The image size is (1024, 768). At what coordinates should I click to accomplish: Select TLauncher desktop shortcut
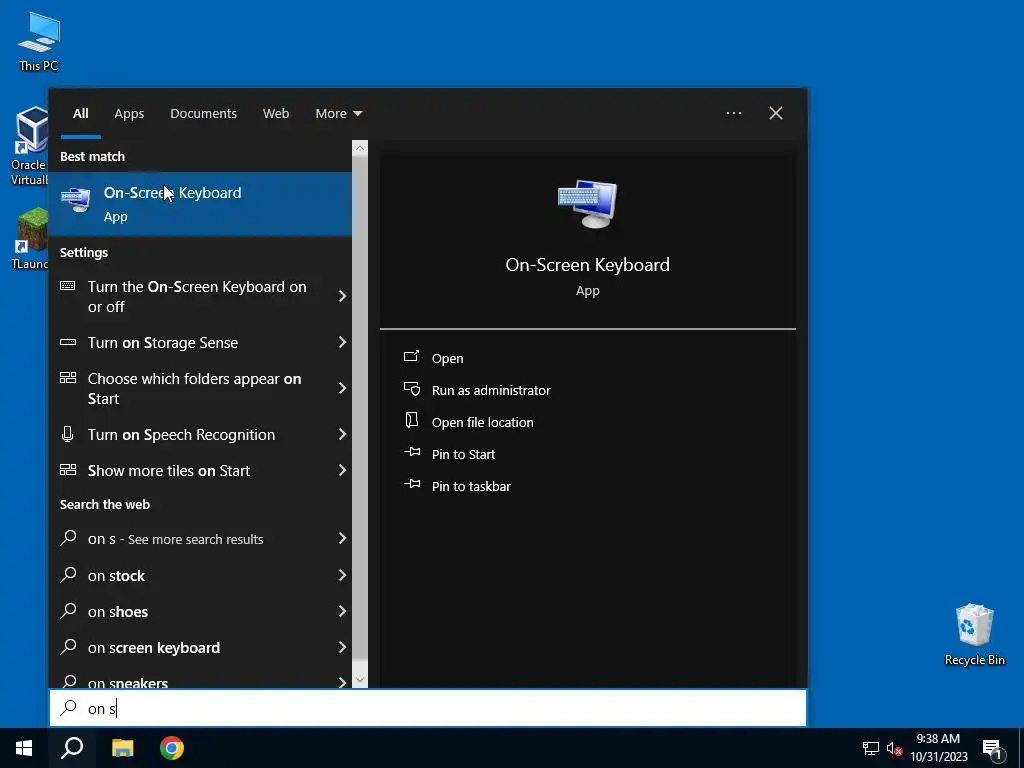31,238
